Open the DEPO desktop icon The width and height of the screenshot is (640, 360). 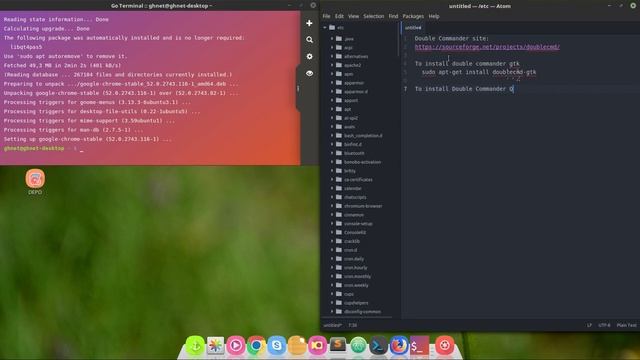(35, 182)
